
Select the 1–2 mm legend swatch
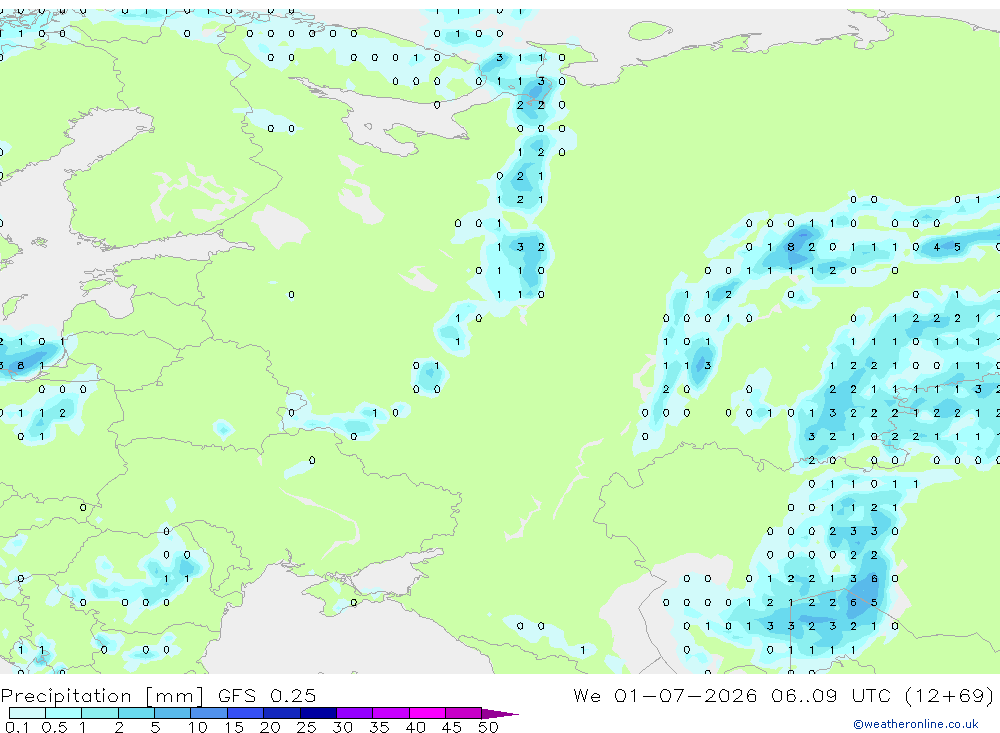click(x=99, y=713)
